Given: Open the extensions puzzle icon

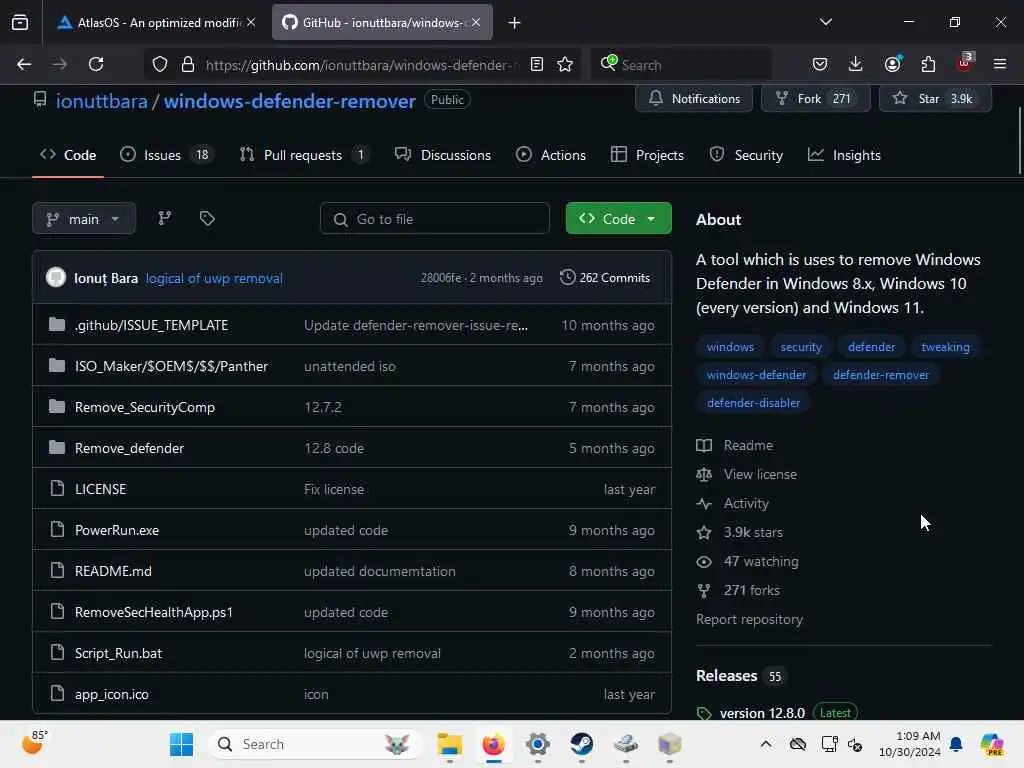Looking at the screenshot, I should (928, 64).
